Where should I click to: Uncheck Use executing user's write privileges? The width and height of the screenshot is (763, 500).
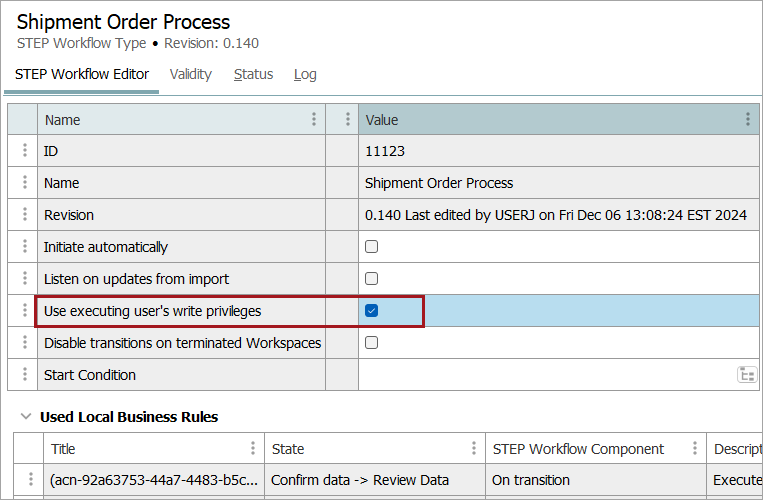pos(371,311)
